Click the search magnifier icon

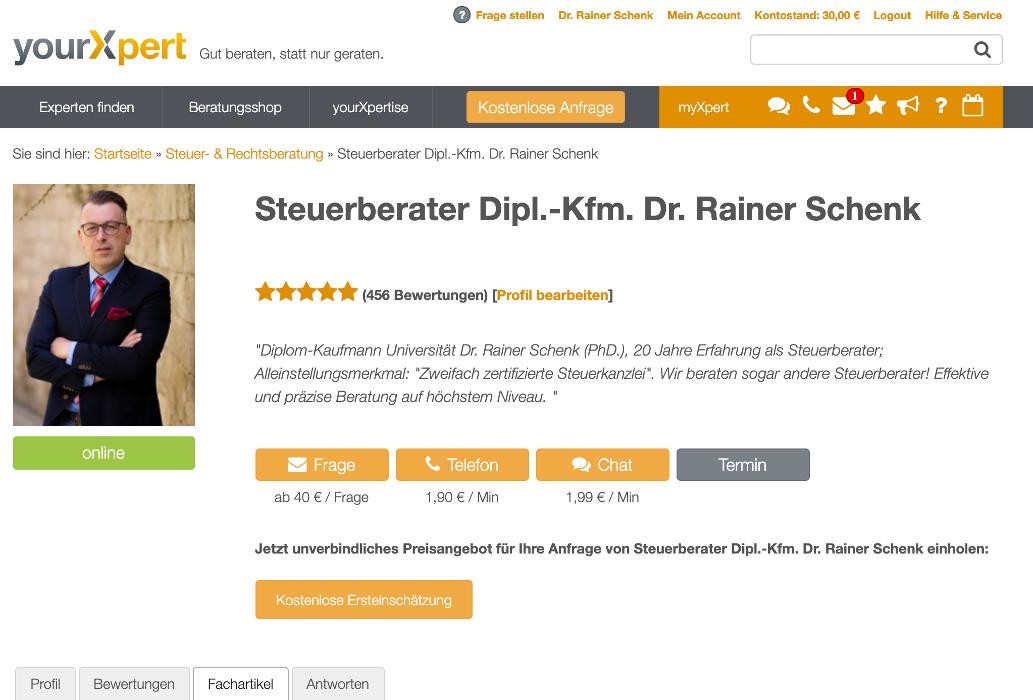click(983, 50)
